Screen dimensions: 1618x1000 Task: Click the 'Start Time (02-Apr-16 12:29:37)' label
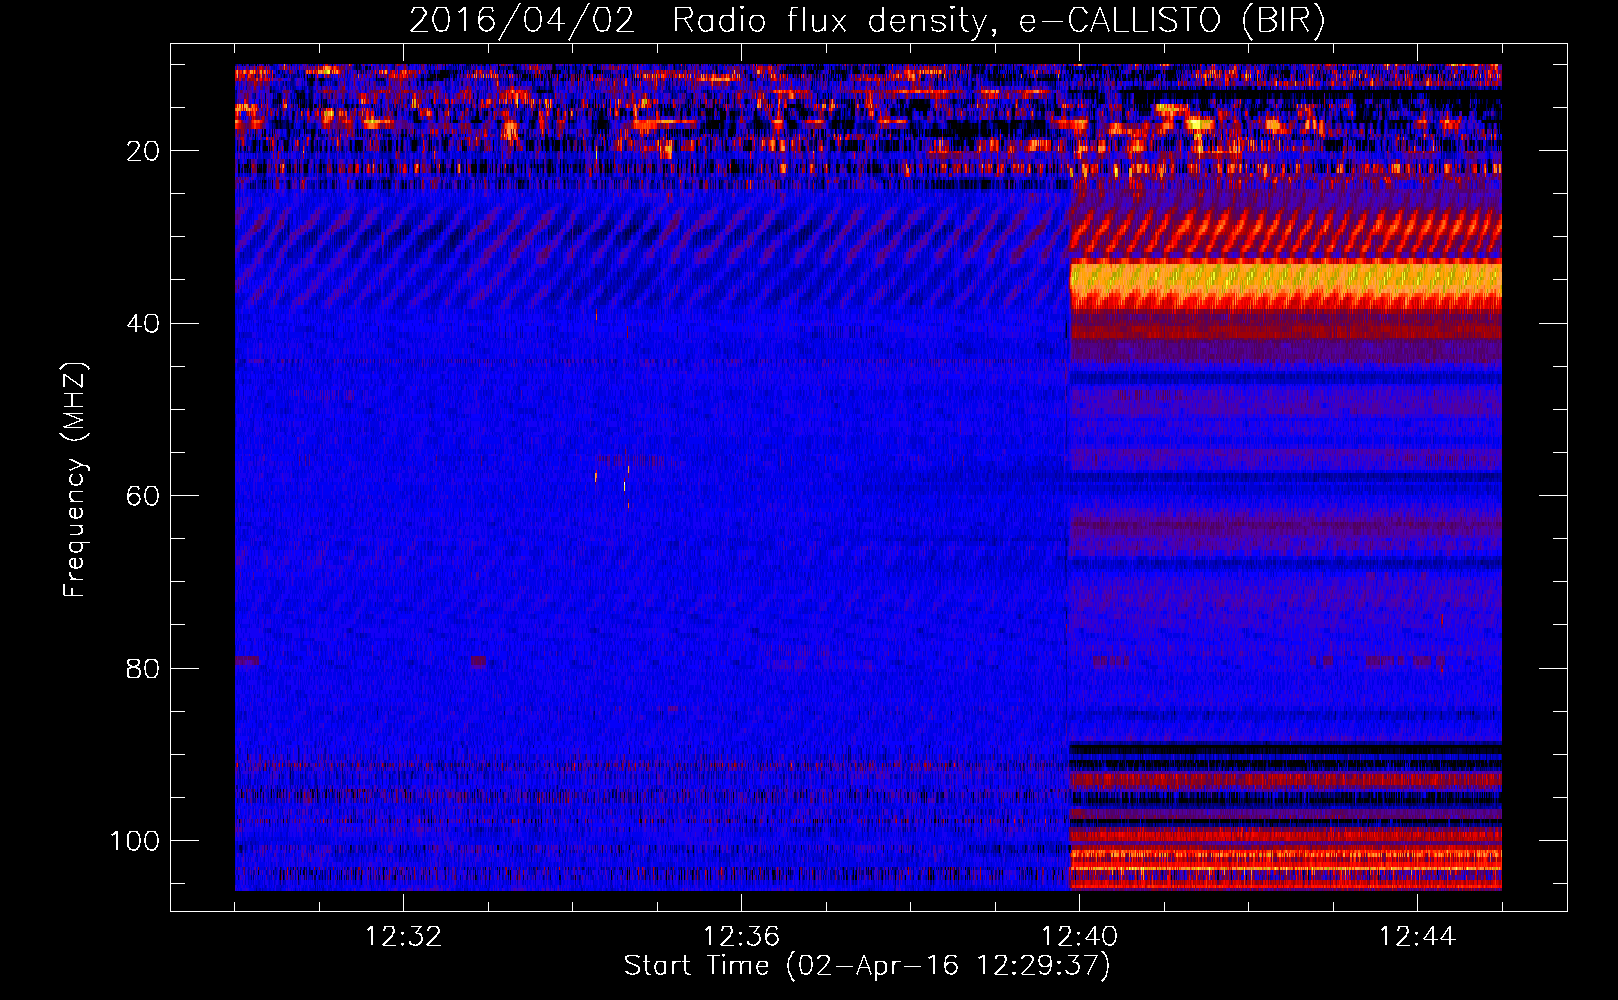coord(867,966)
